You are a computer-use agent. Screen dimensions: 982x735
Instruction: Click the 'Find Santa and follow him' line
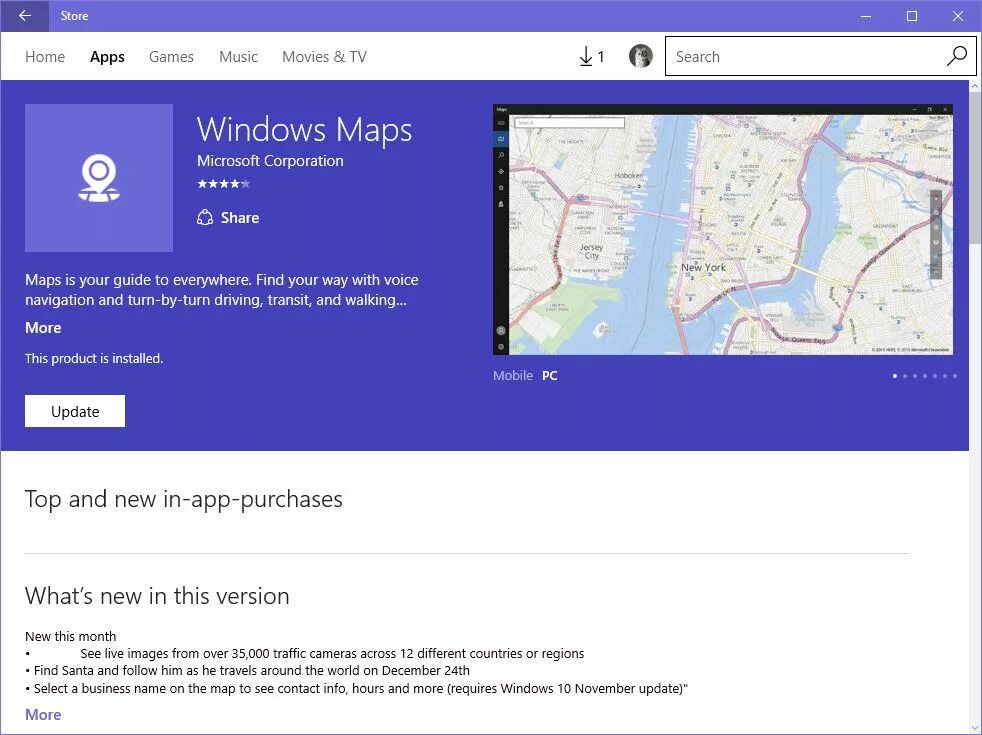point(247,671)
